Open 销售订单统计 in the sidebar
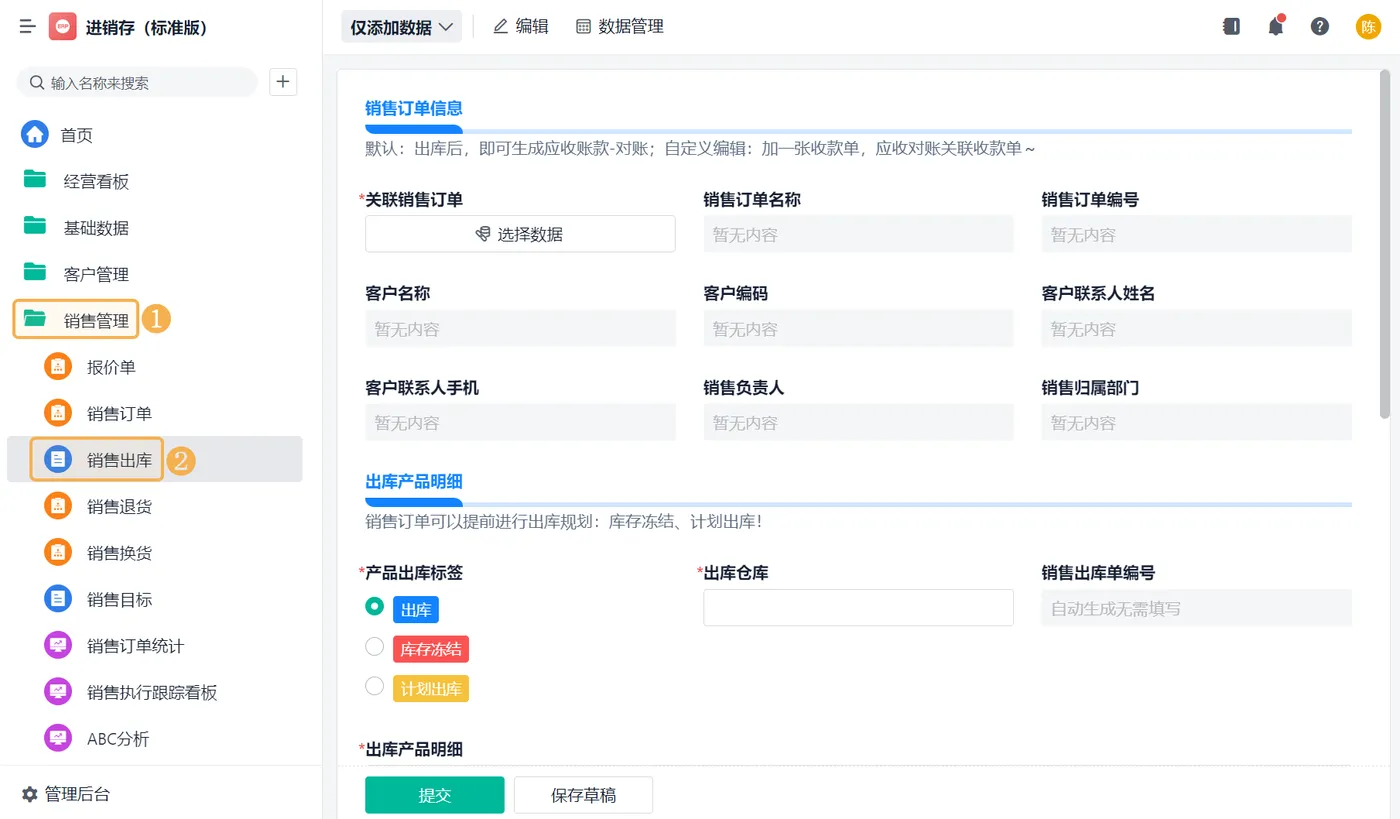The width and height of the screenshot is (1400, 819). click(135, 646)
